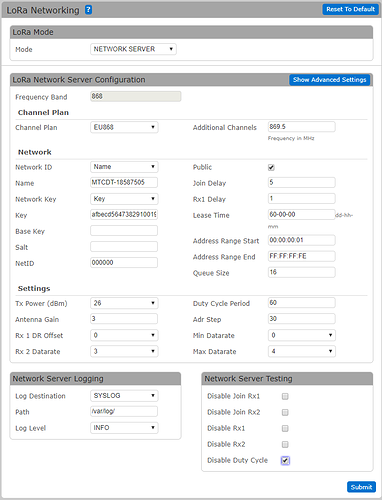This screenshot has height=500, width=382.
Task: Click the Lease Time field 60-00-00
Action: click(302, 214)
